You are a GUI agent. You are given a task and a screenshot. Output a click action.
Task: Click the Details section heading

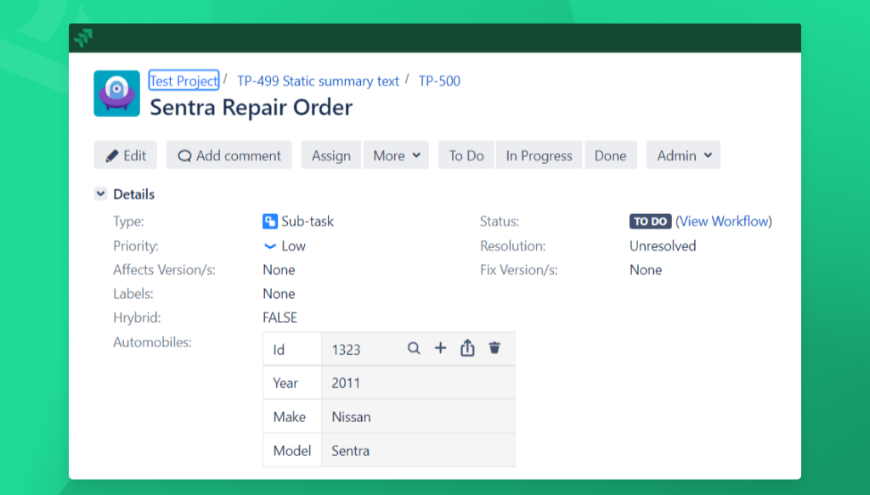[x=134, y=194]
